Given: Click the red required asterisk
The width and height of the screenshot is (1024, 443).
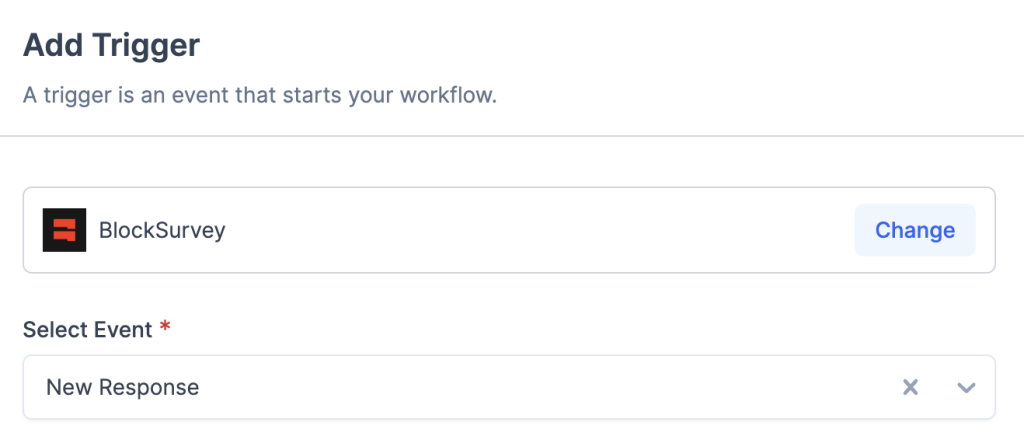Looking at the screenshot, I should click(x=165, y=329).
